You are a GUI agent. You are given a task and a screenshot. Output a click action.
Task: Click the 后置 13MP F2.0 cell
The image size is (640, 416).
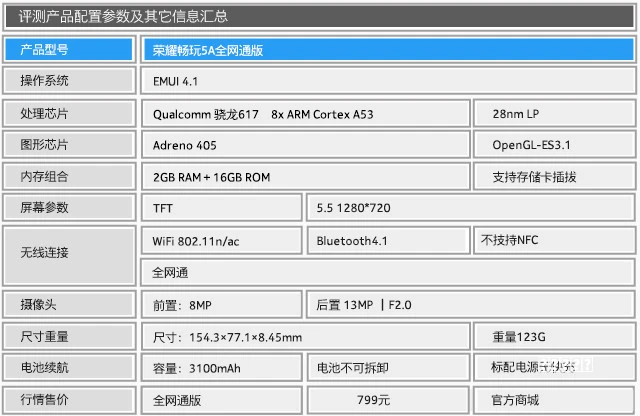coord(471,305)
